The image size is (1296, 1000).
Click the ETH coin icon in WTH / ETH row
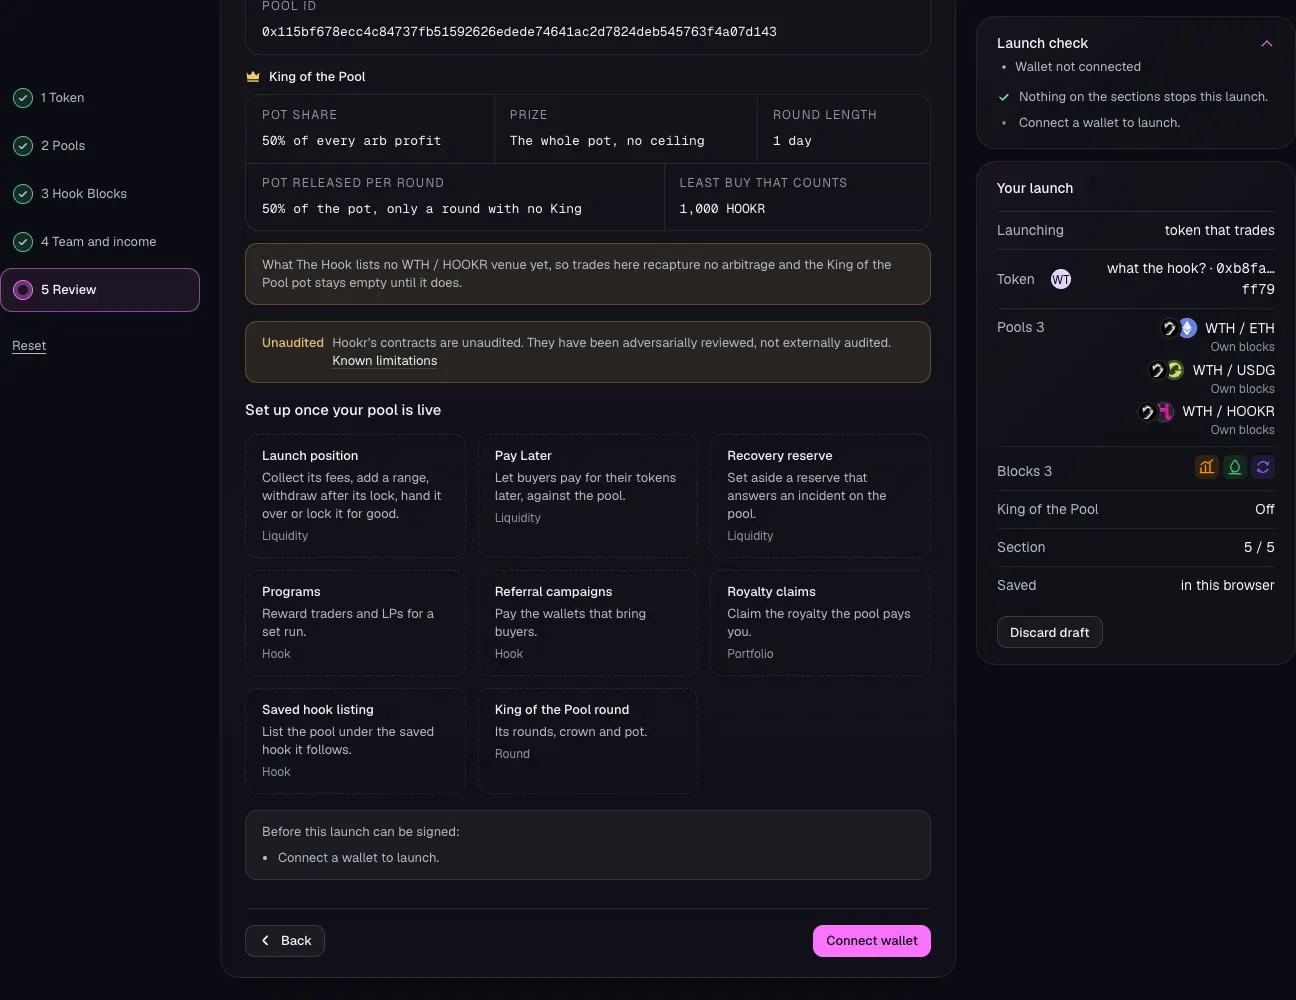[x=1187, y=328]
